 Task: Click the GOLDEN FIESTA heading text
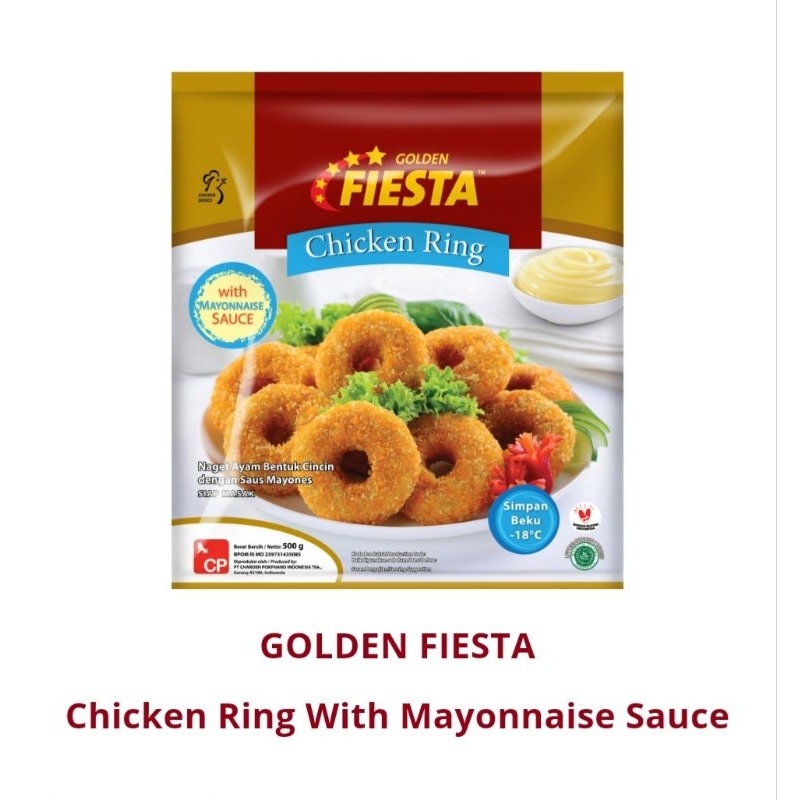click(398, 646)
